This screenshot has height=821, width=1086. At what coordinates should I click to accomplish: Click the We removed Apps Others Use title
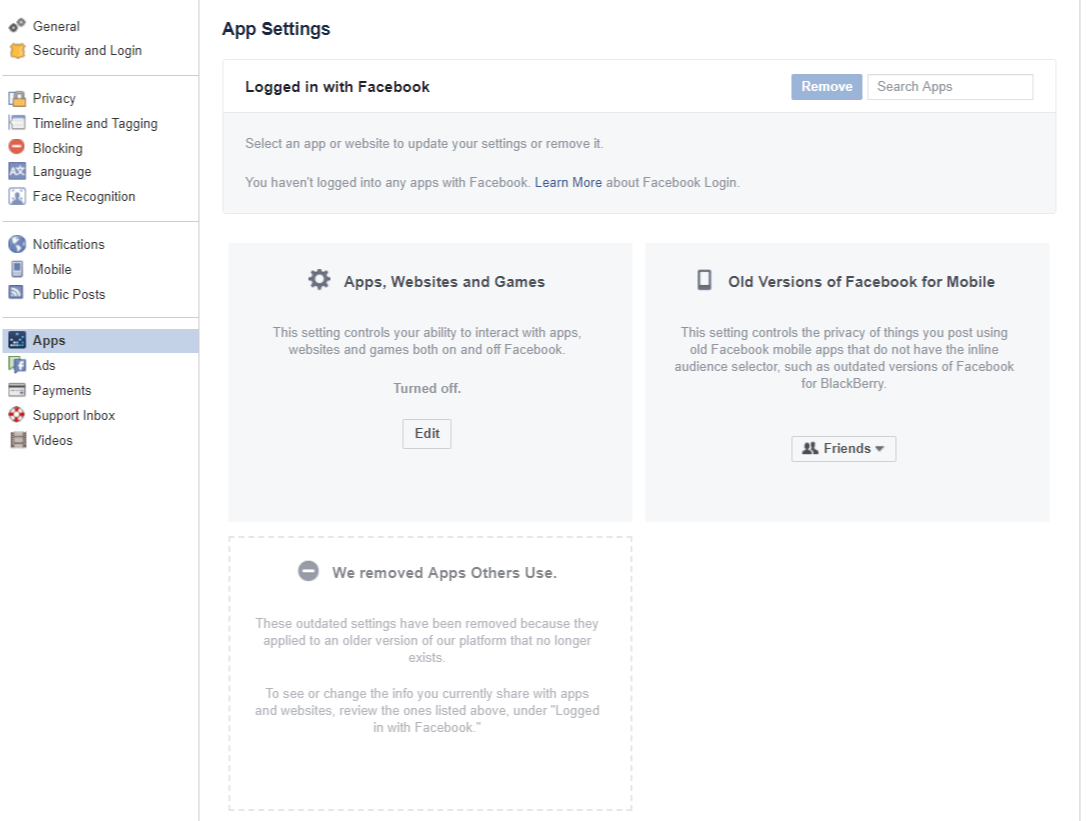[x=444, y=572]
